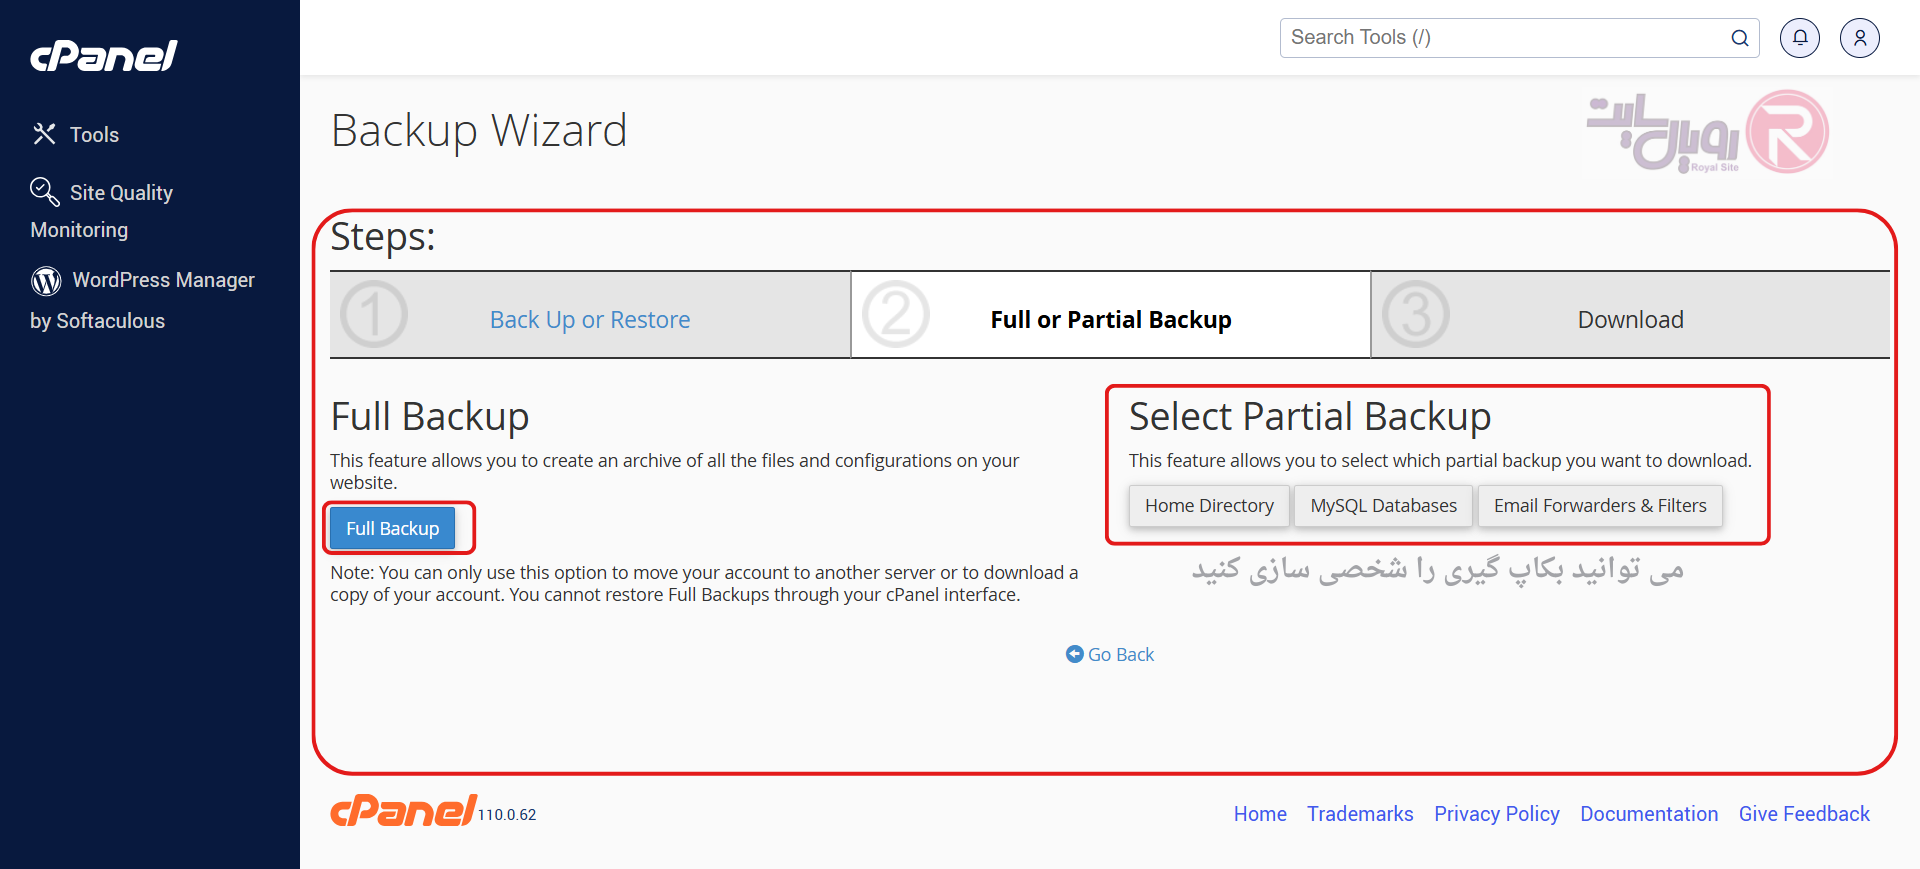This screenshot has height=869, width=1920.
Task: Go to Back Up or Restore step
Action: coord(590,320)
